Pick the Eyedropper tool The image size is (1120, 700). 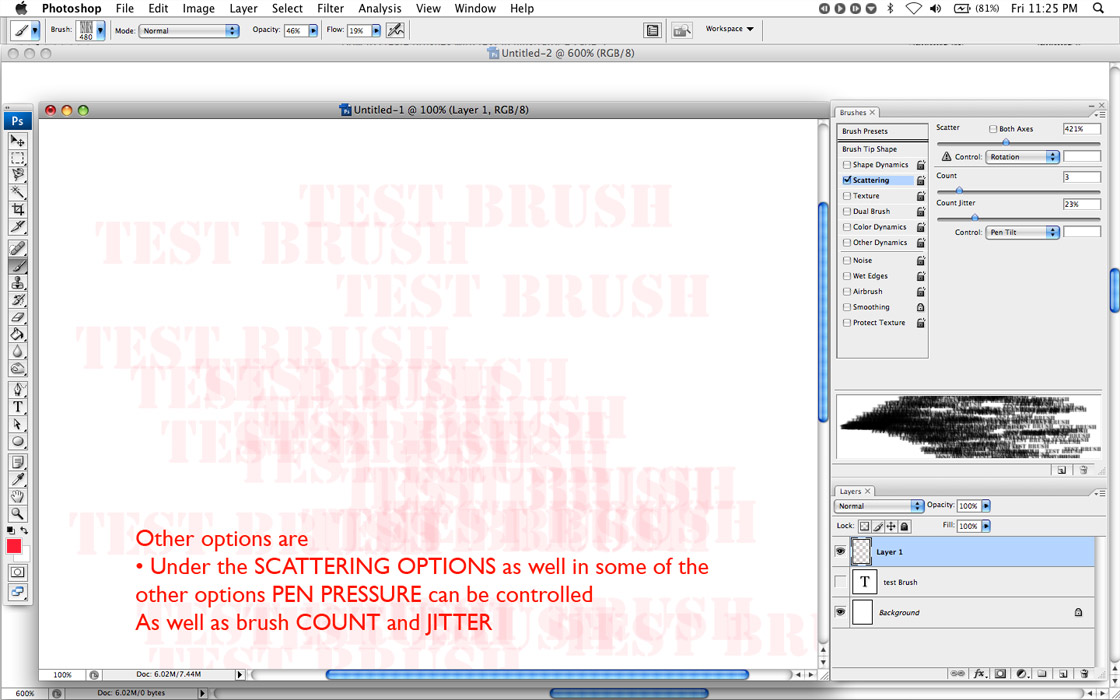(x=18, y=479)
